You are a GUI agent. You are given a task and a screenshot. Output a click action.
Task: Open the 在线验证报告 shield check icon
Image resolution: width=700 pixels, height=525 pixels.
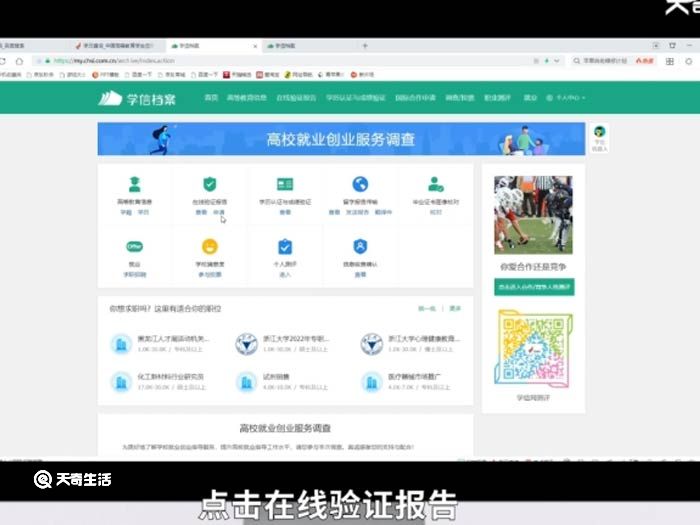coord(209,184)
